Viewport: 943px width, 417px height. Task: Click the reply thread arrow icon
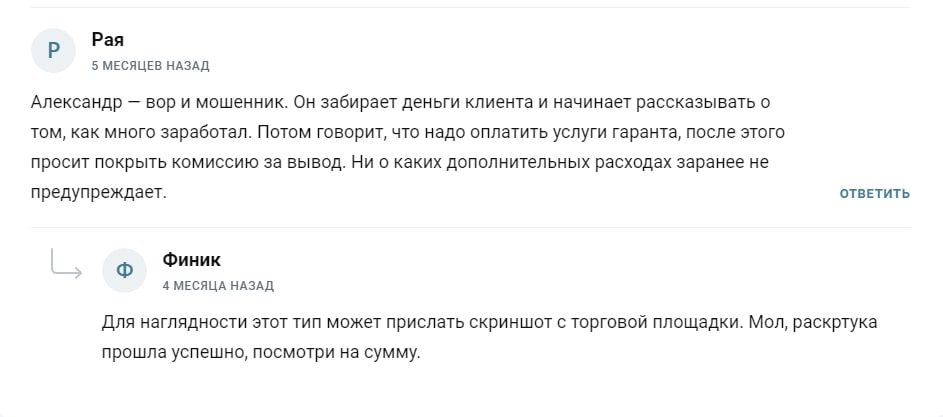65,265
